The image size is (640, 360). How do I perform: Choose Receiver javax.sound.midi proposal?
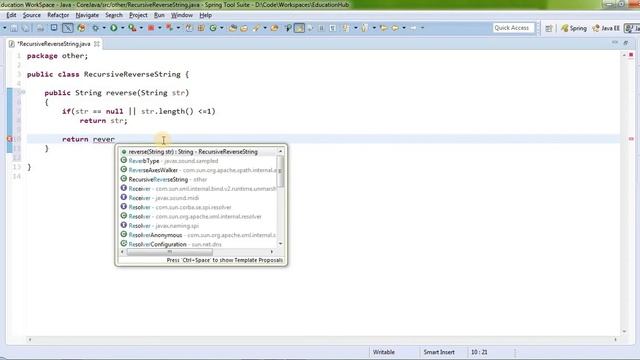pos(198,198)
